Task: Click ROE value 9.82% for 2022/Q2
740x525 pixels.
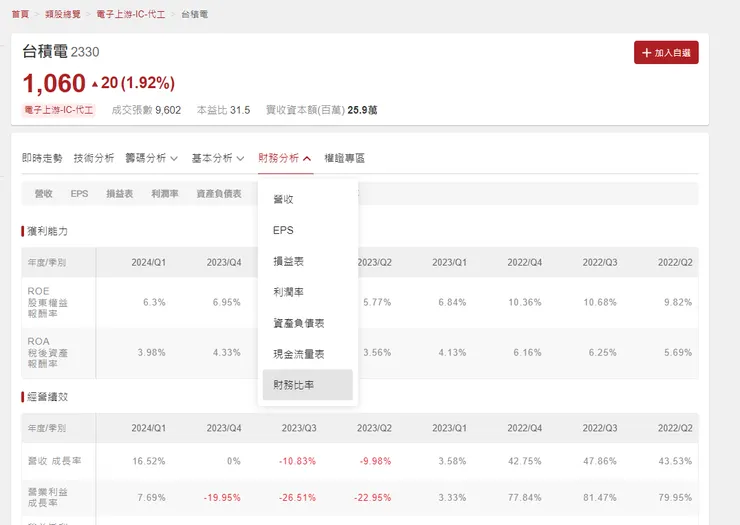Action: click(x=678, y=302)
